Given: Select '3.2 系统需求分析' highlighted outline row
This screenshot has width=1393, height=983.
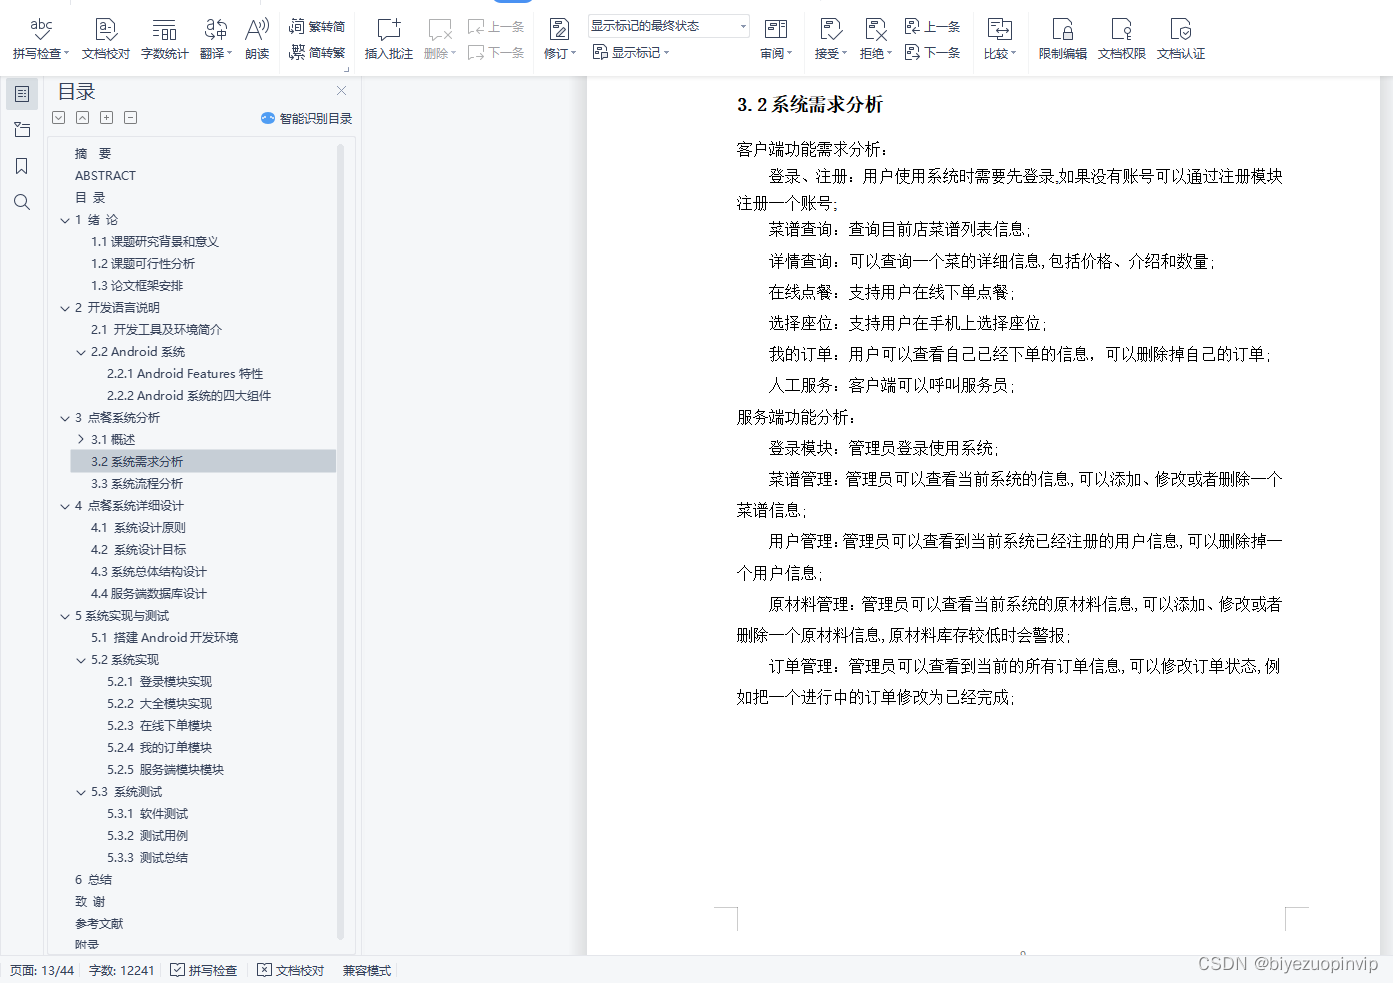Looking at the screenshot, I should [x=203, y=462].
